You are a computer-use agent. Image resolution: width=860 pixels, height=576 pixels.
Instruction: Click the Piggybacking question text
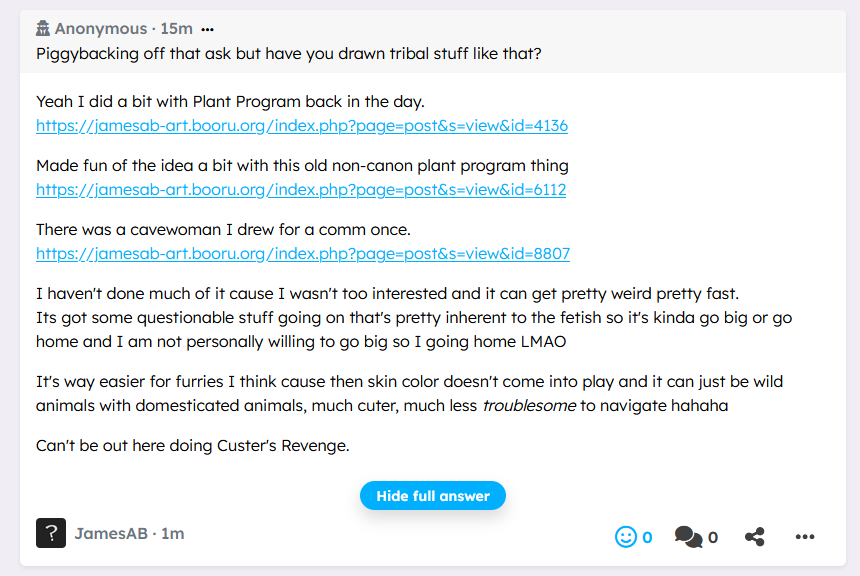(x=288, y=53)
